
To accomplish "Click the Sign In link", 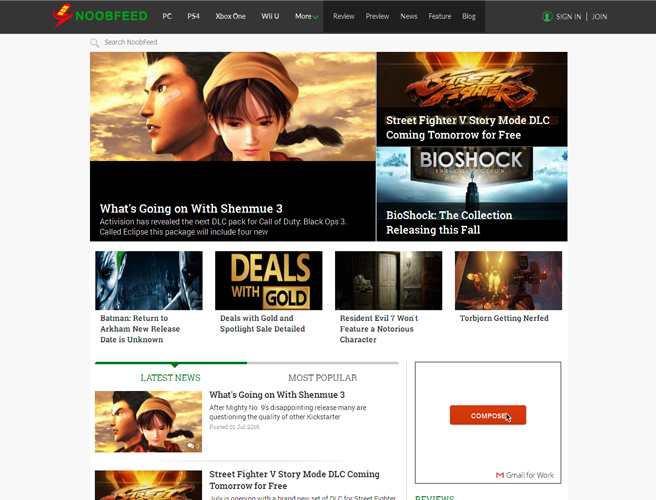I will point(569,17).
